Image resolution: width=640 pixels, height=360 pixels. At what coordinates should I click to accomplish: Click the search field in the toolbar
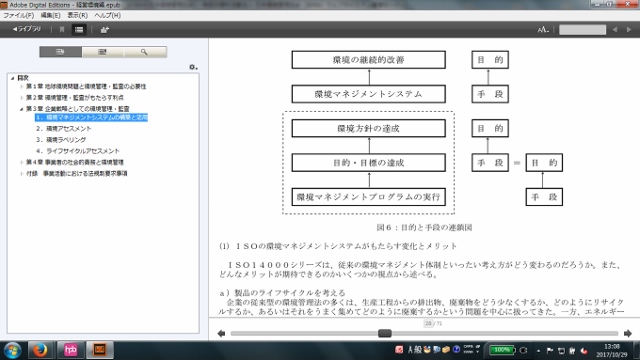(x=582, y=30)
